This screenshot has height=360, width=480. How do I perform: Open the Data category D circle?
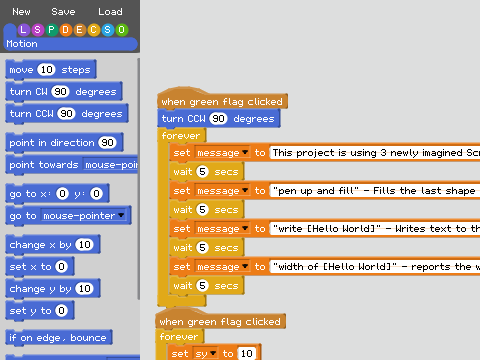point(65,30)
